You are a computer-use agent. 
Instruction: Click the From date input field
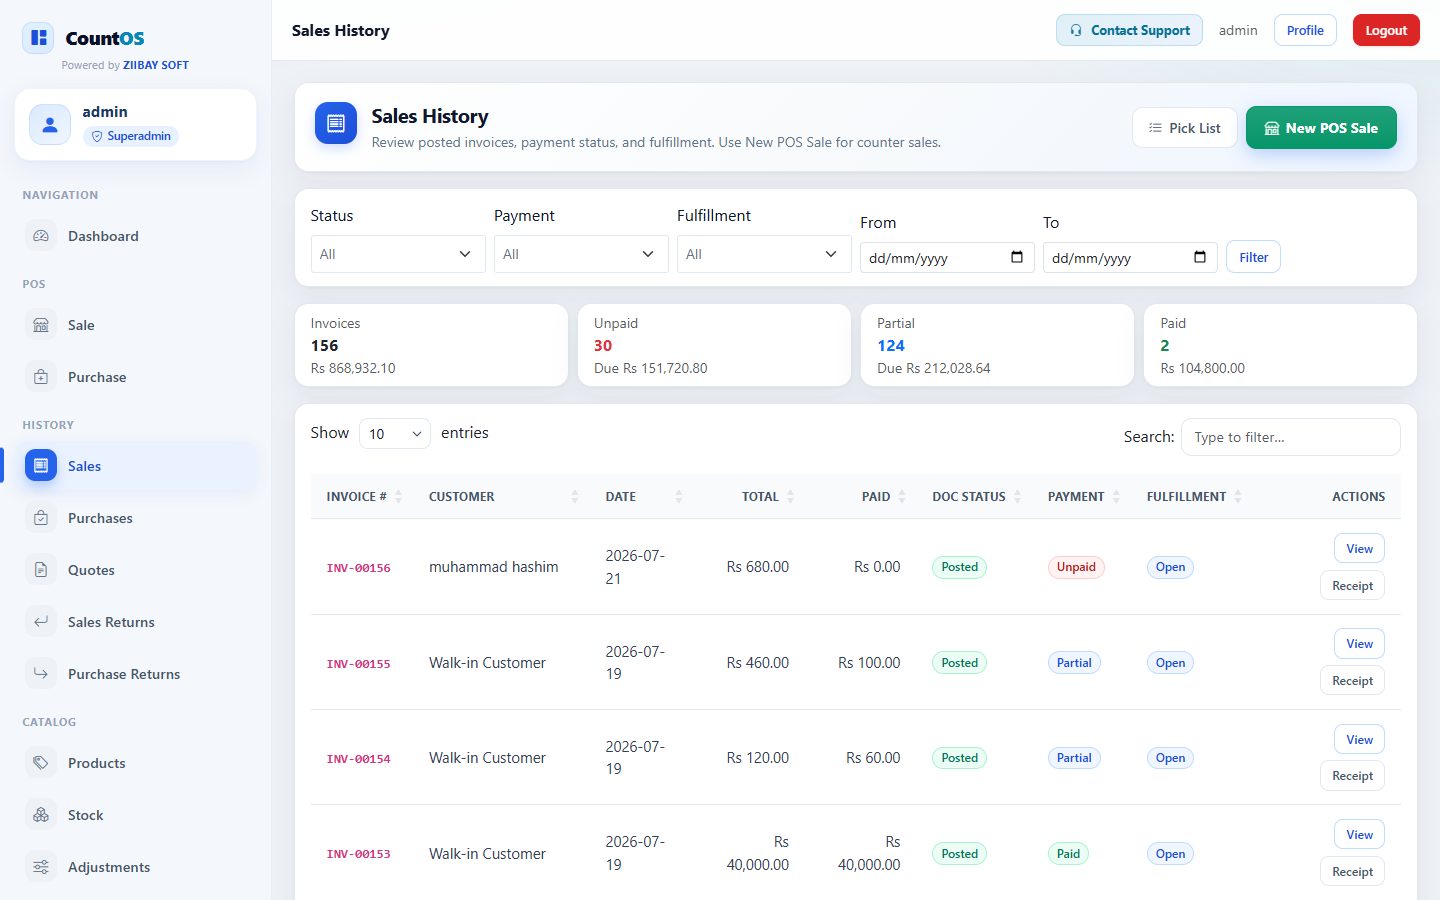(947, 257)
